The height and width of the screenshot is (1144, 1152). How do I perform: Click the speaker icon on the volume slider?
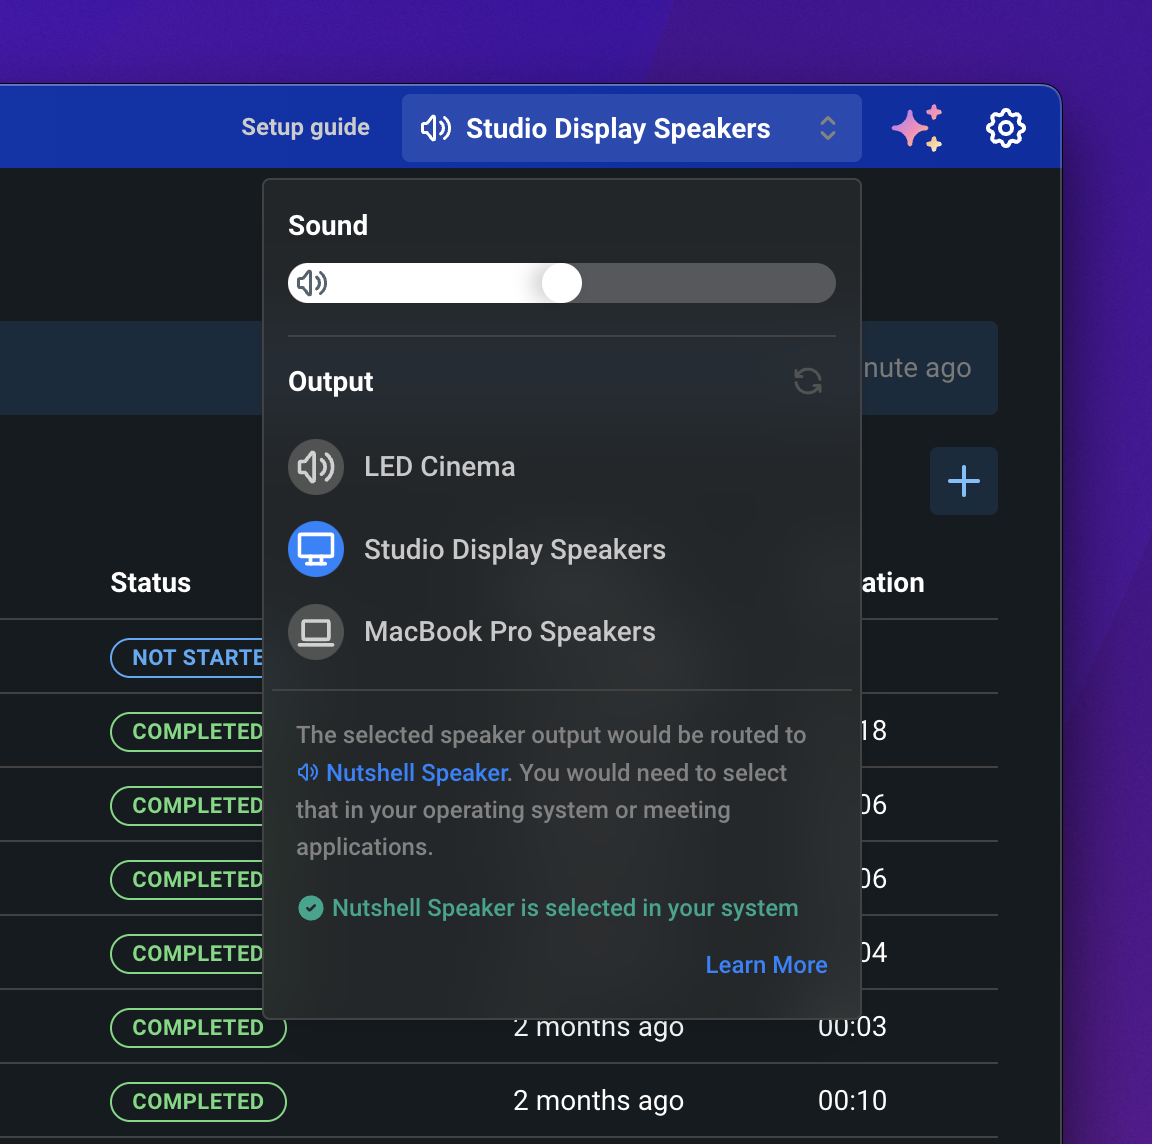point(312,283)
